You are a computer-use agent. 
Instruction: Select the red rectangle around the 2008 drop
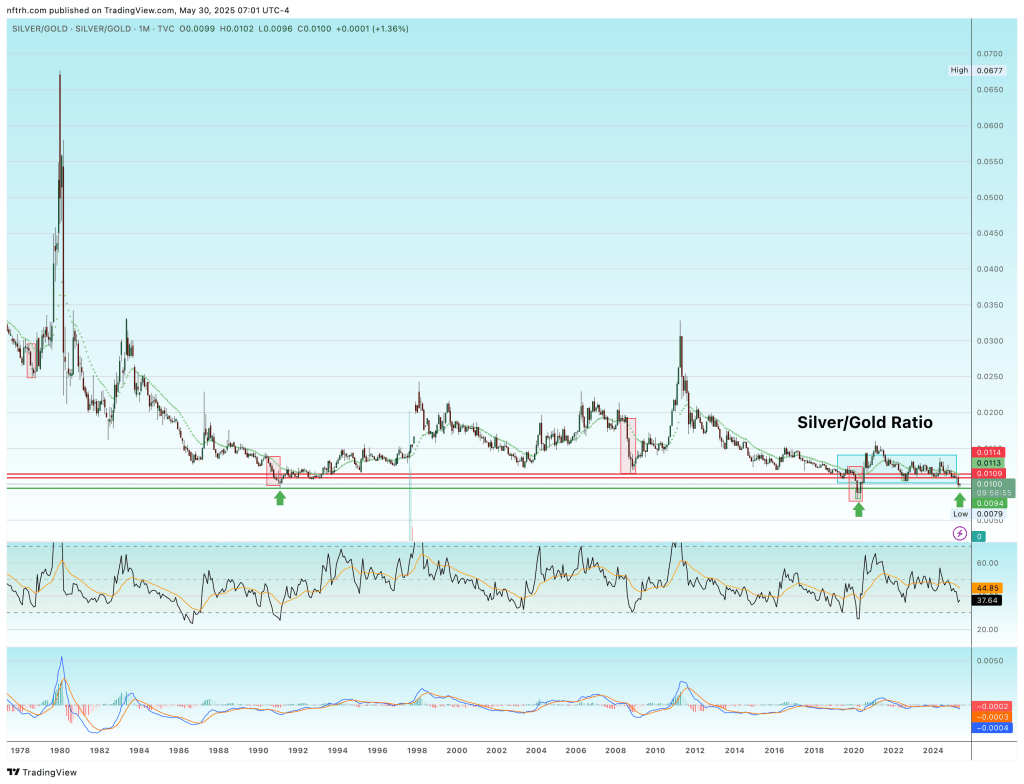pos(628,445)
